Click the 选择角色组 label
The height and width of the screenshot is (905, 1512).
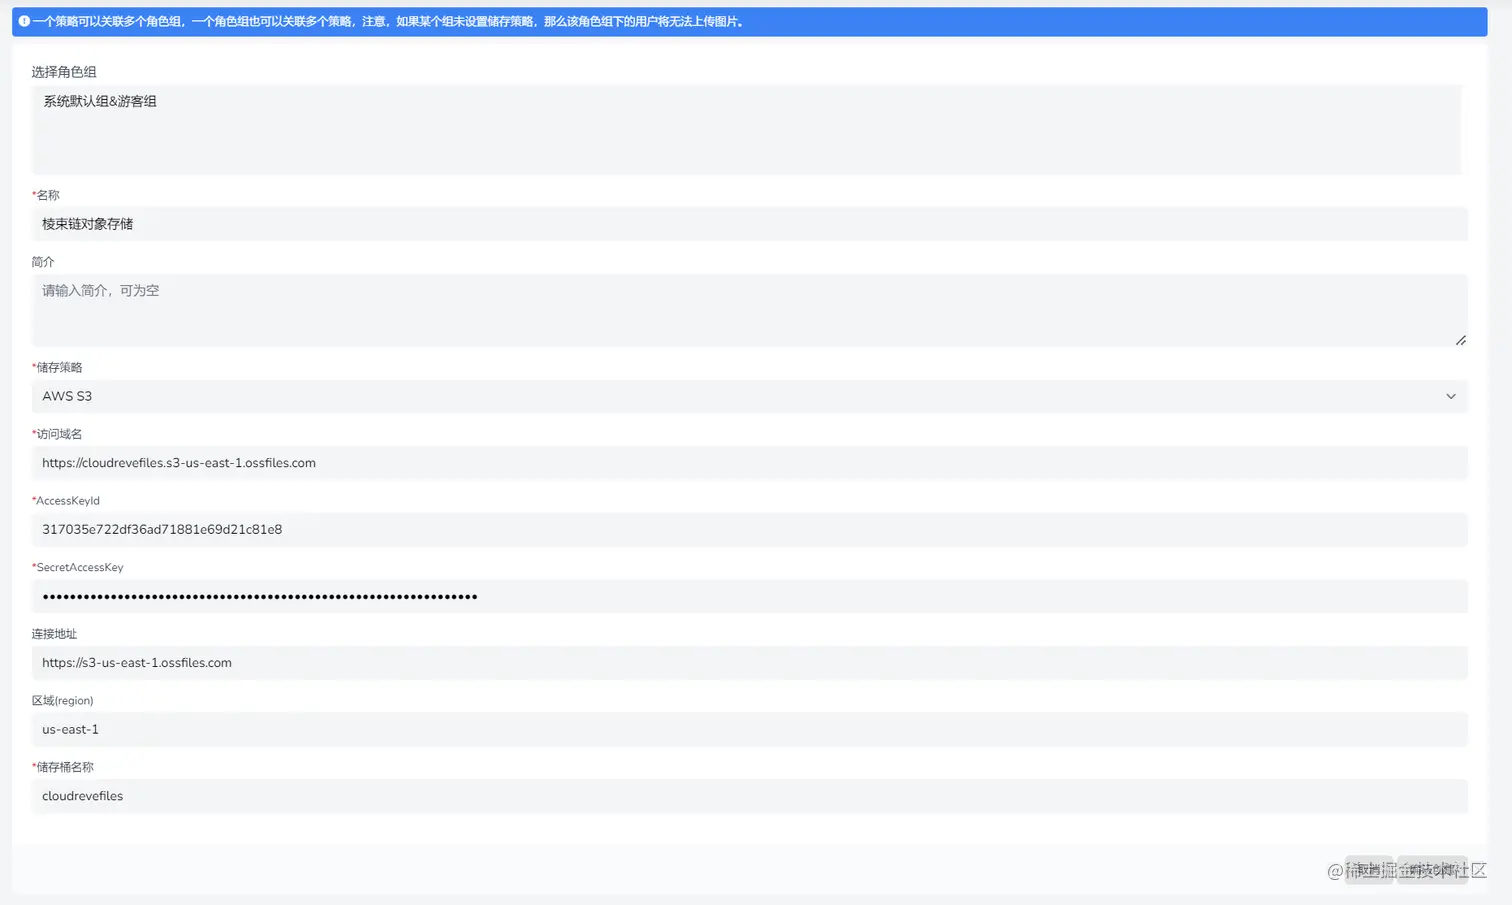pyautogui.click(x=64, y=72)
